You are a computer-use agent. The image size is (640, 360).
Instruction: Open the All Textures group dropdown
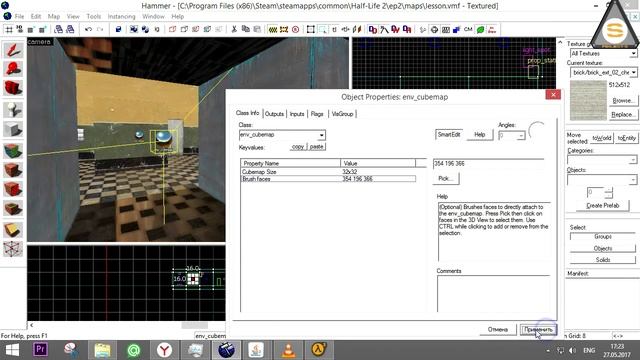633,53
